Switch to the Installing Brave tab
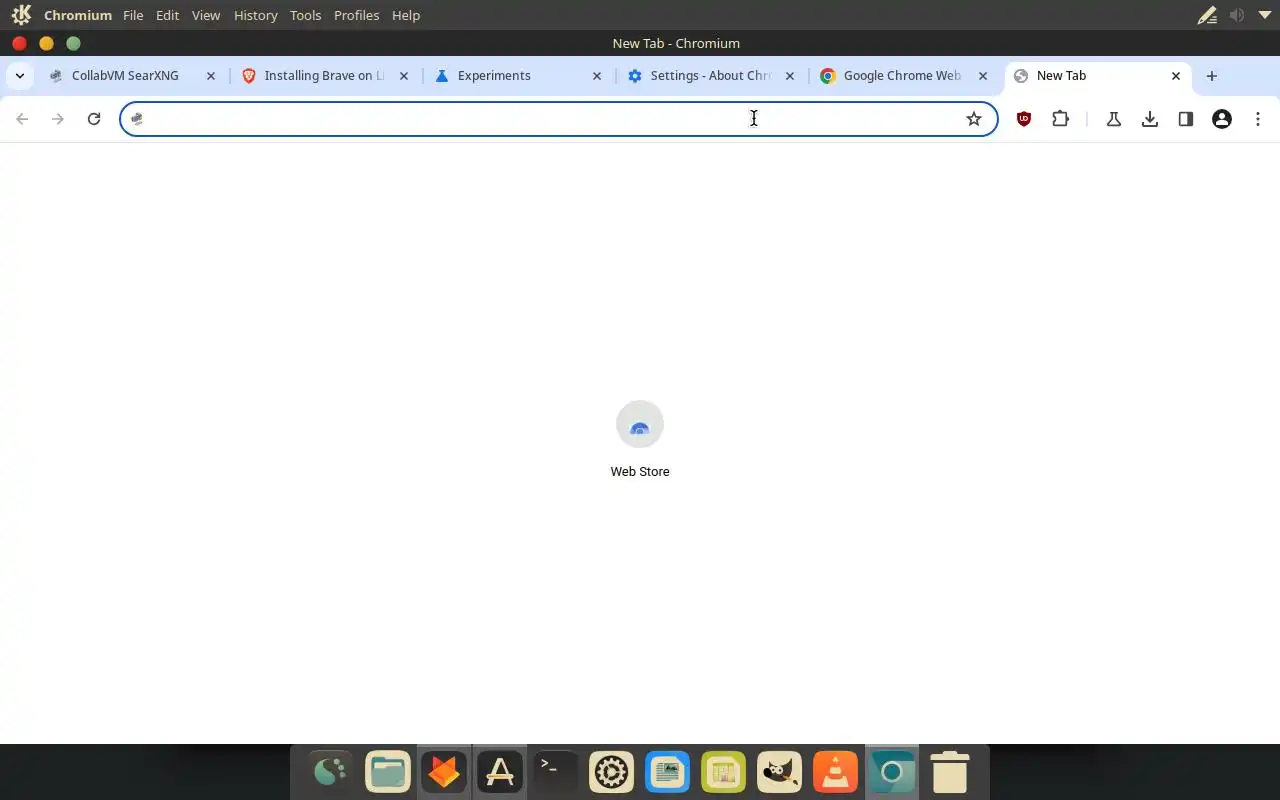1280x800 pixels. pos(325,76)
